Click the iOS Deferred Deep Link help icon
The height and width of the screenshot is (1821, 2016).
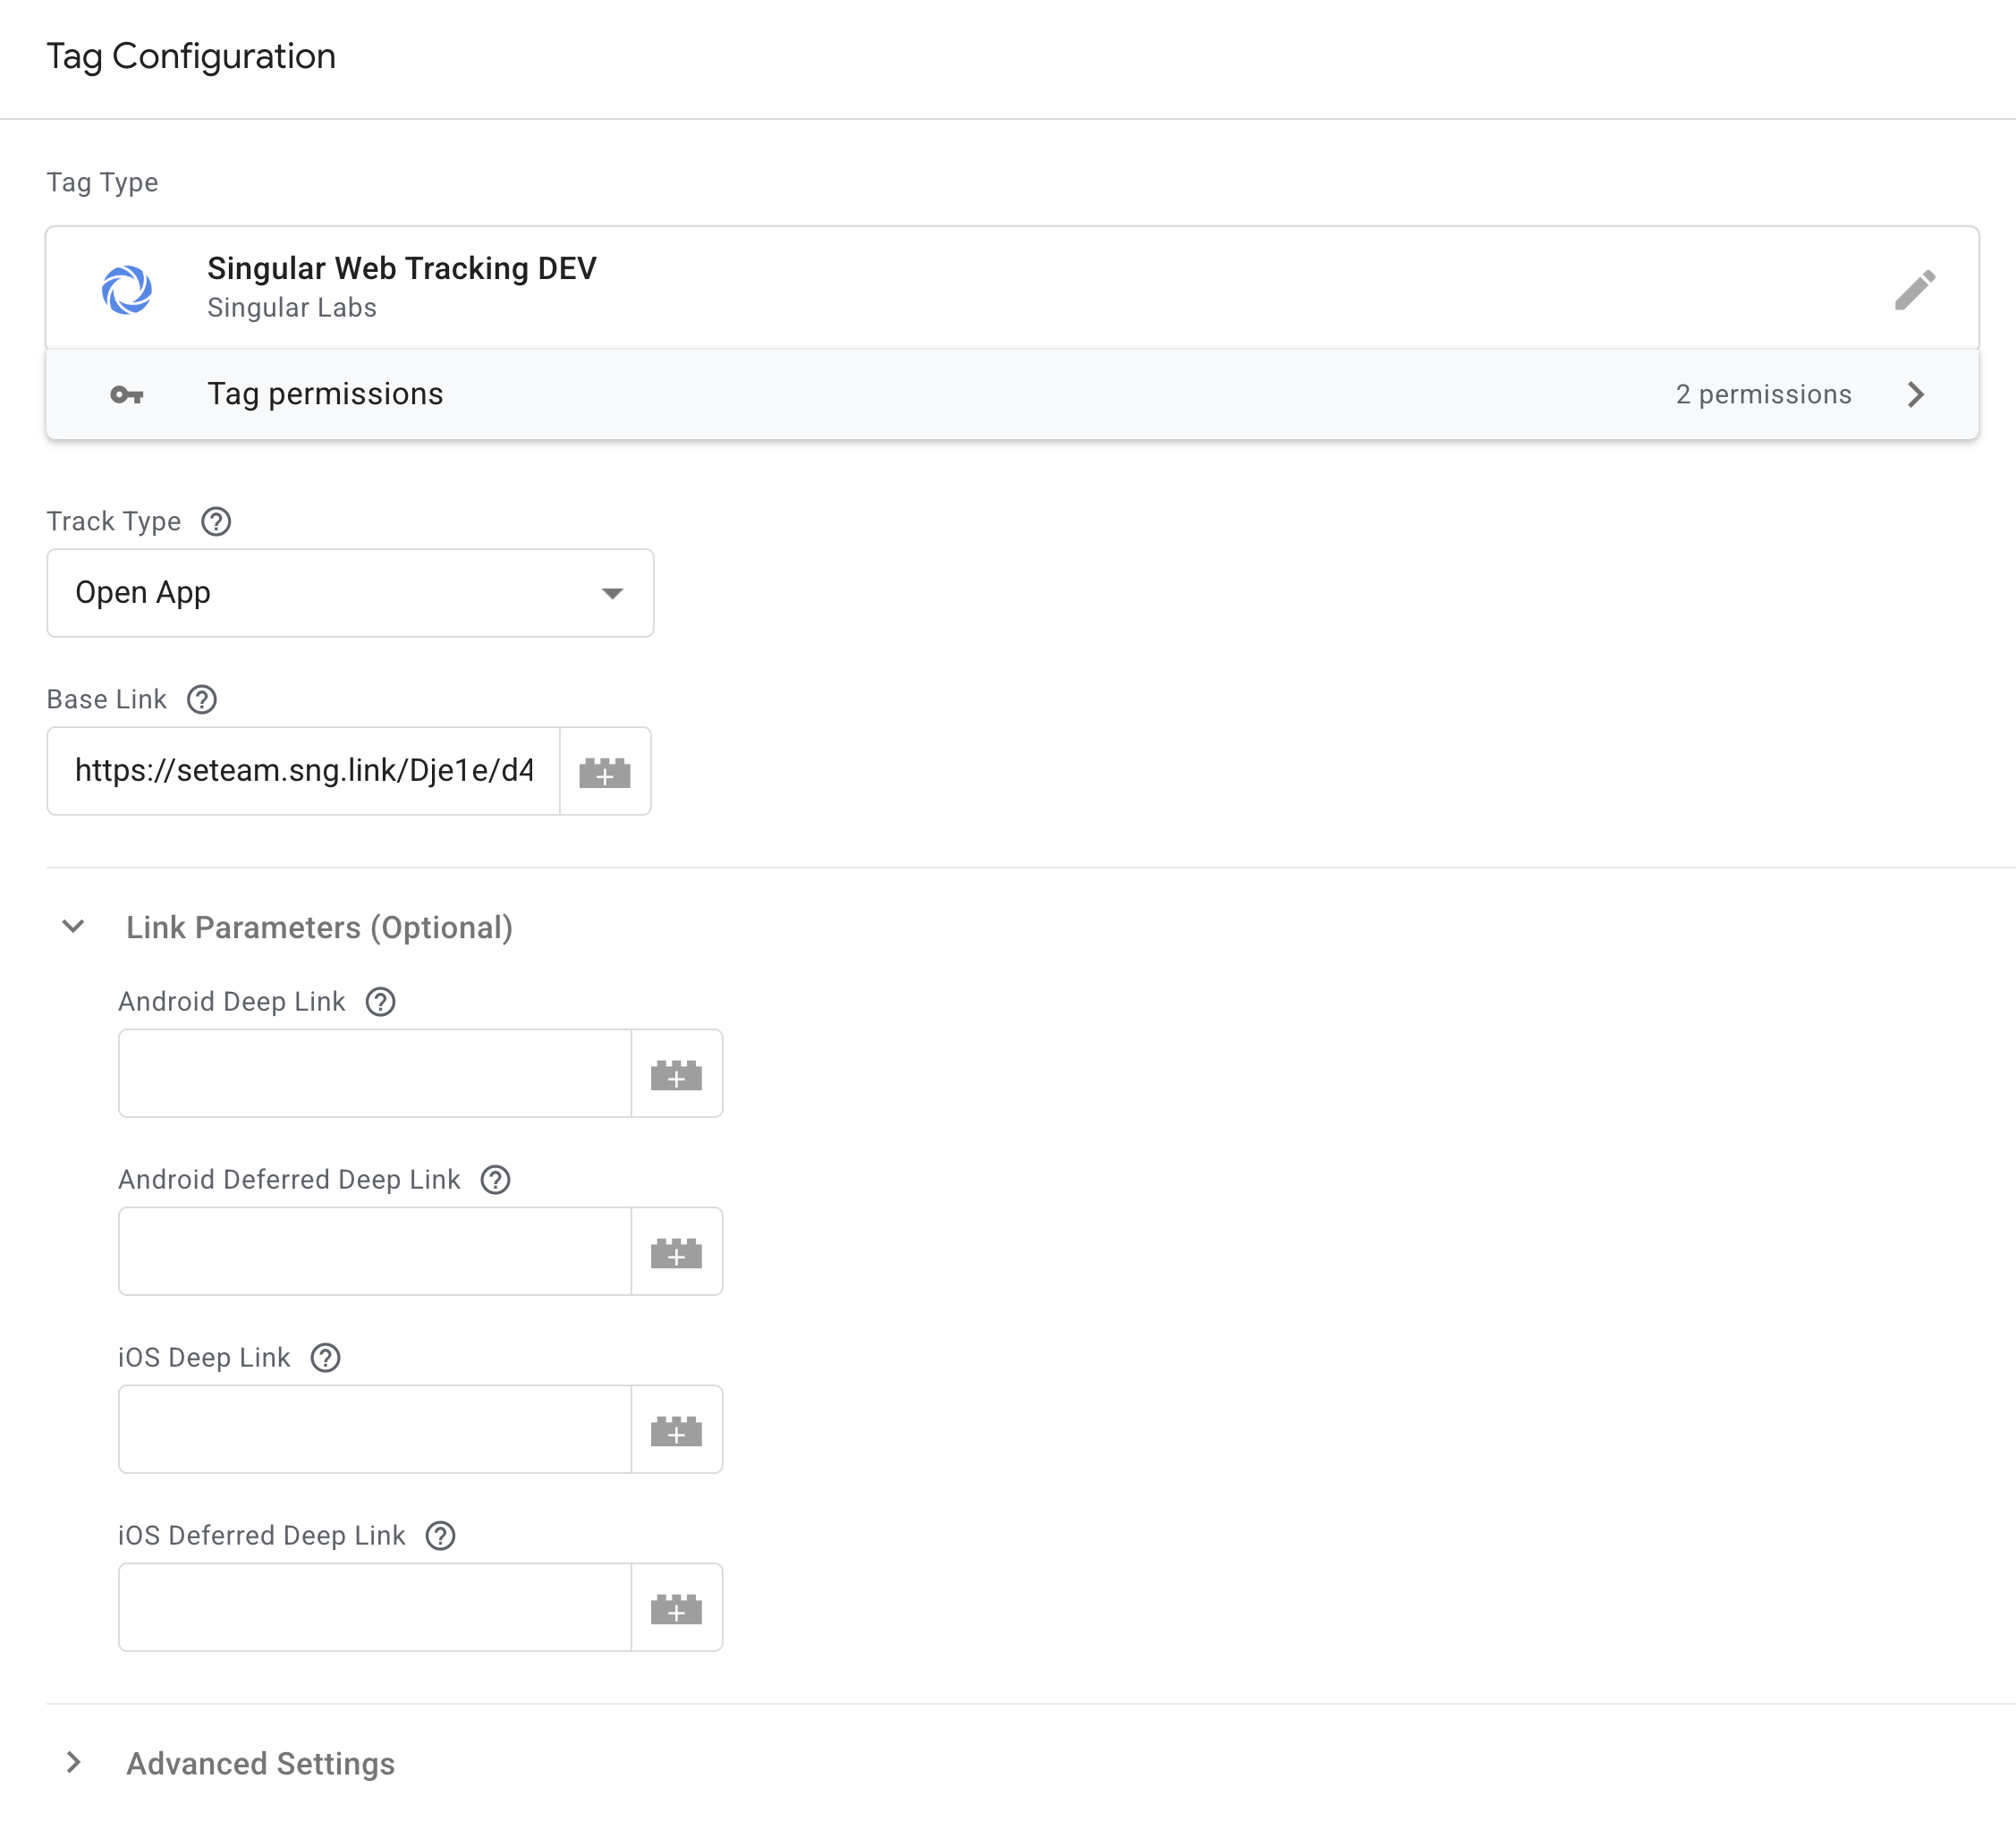[440, 1535]
